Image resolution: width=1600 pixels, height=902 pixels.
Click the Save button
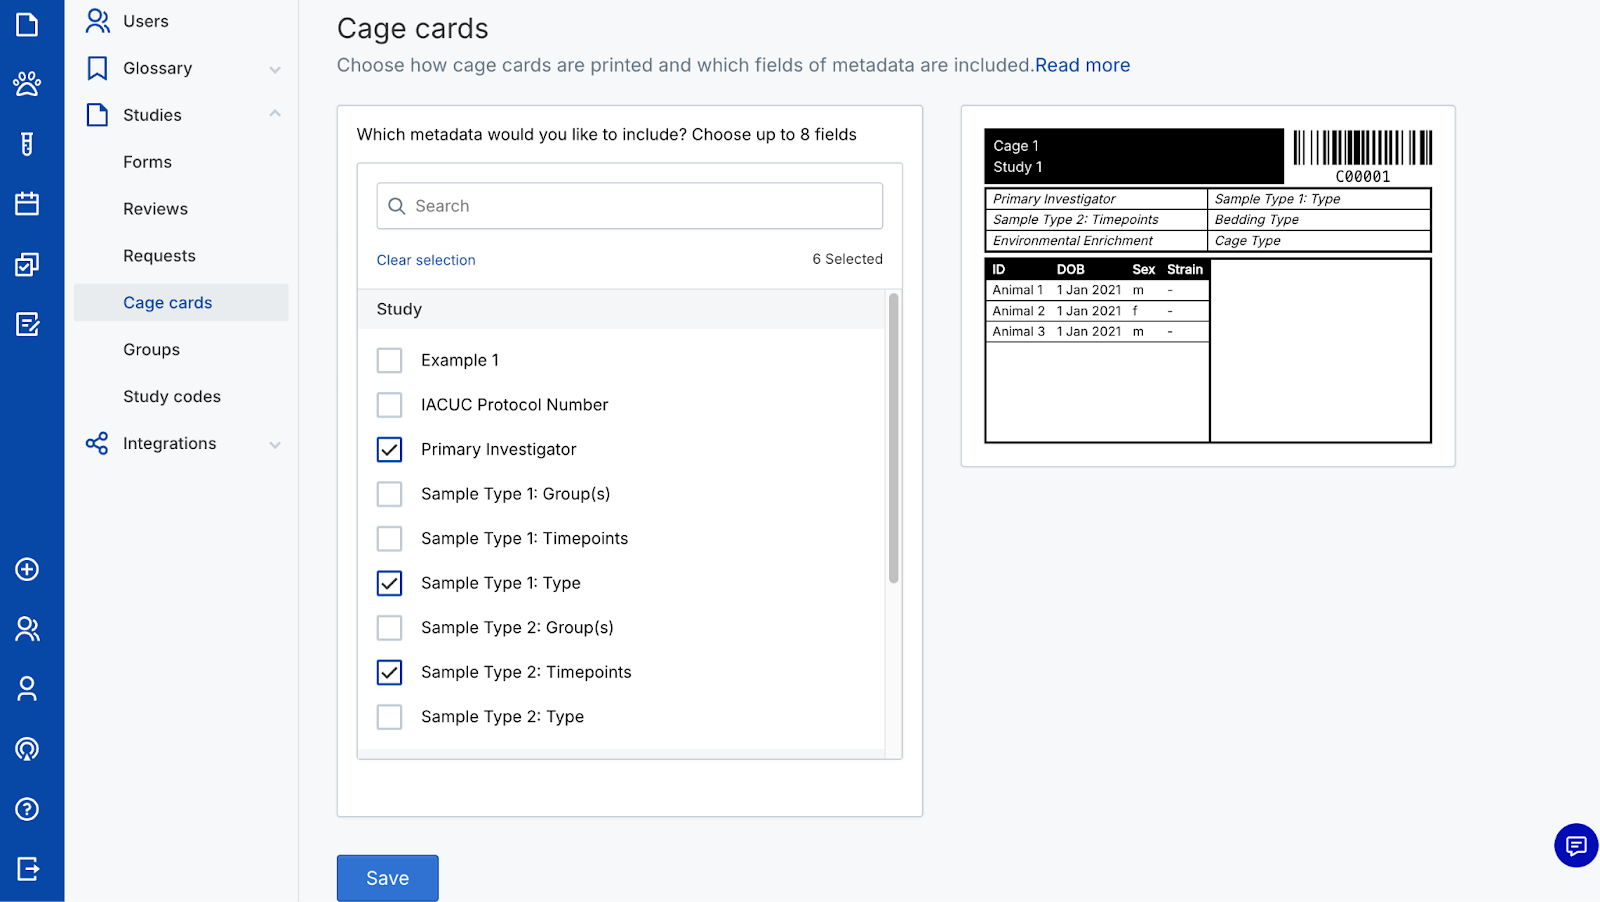[x=387, y=878]
